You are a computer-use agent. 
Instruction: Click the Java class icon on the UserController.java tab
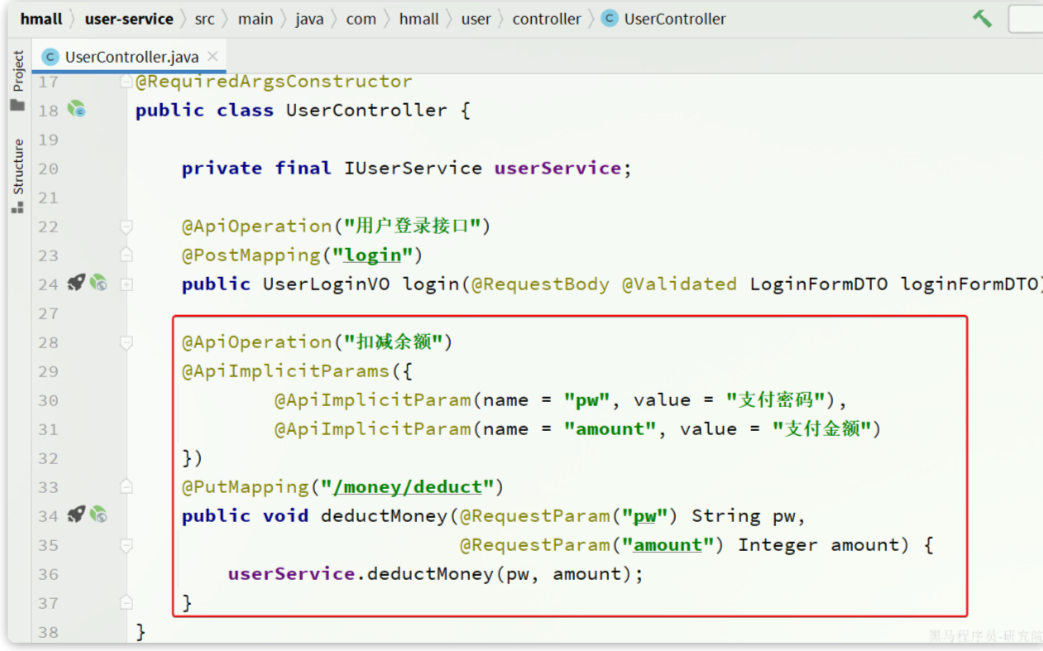51,57
